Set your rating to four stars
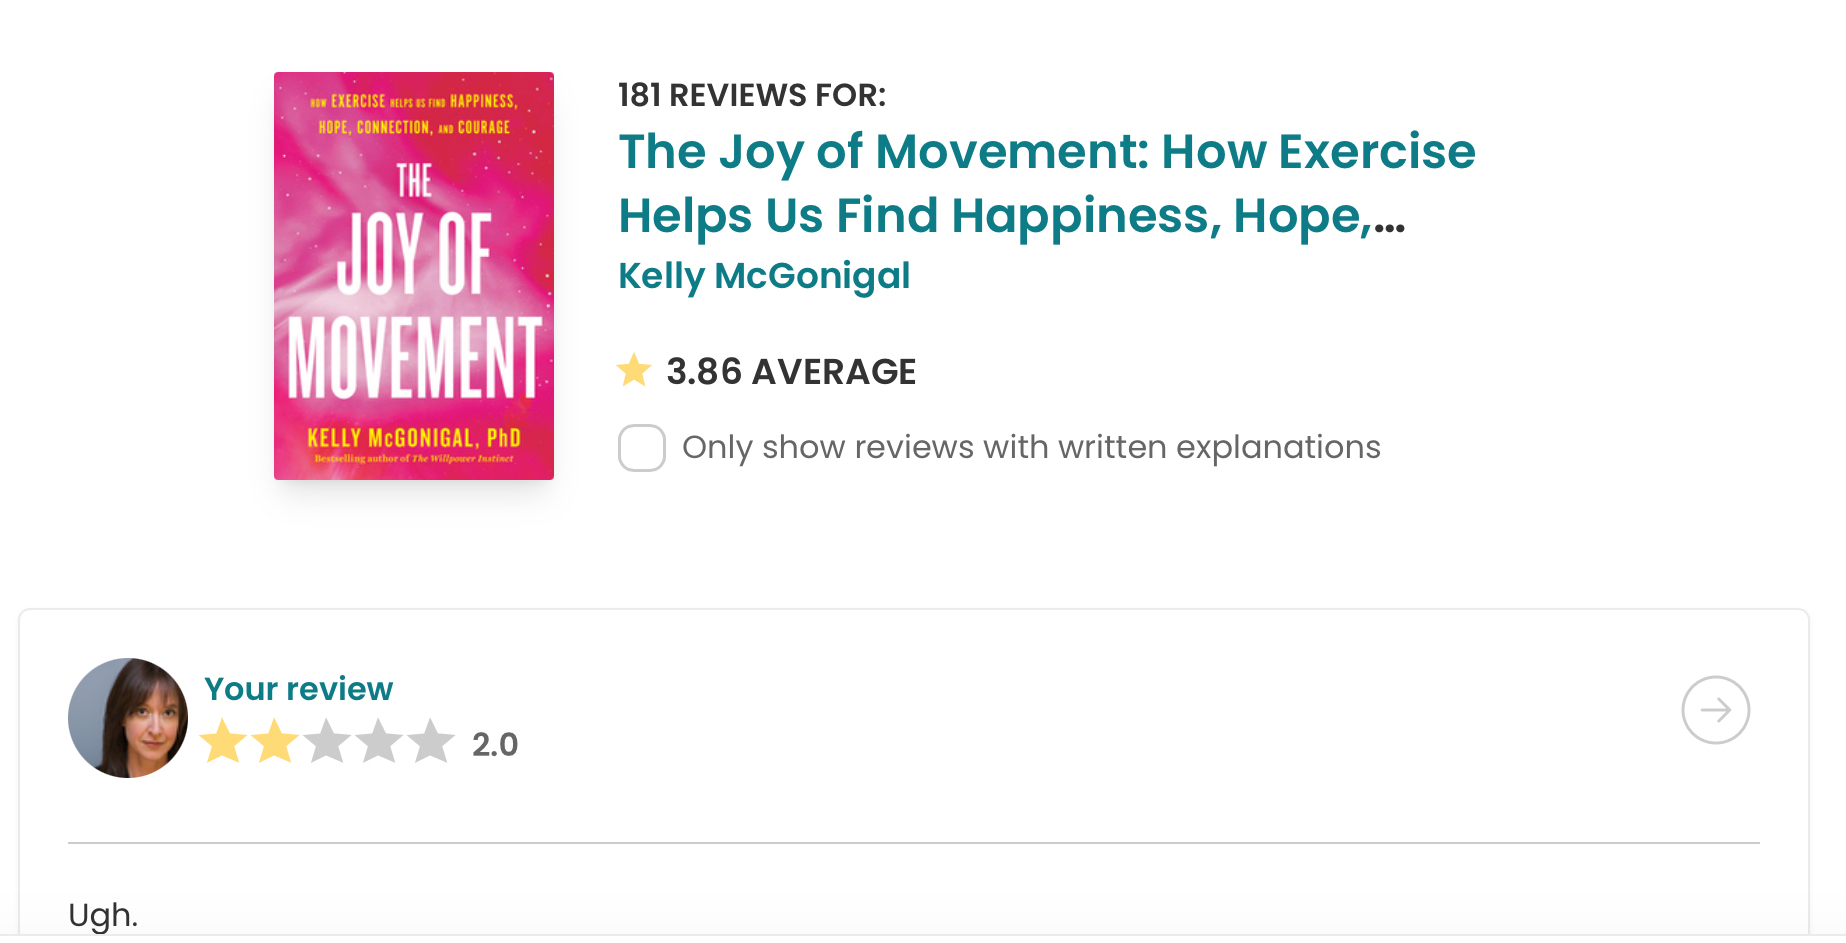Viewport: 1846px width, 943px height. coord(379,742)
